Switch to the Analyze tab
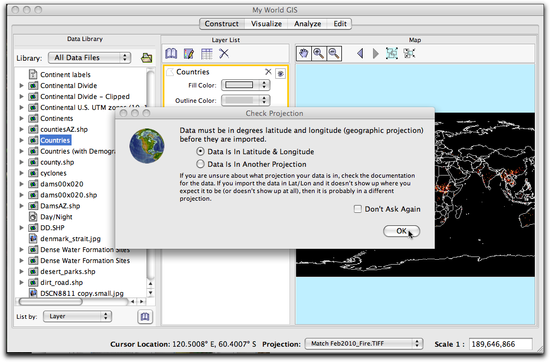Viewport: 550px width, 362px height. point(308,24)
